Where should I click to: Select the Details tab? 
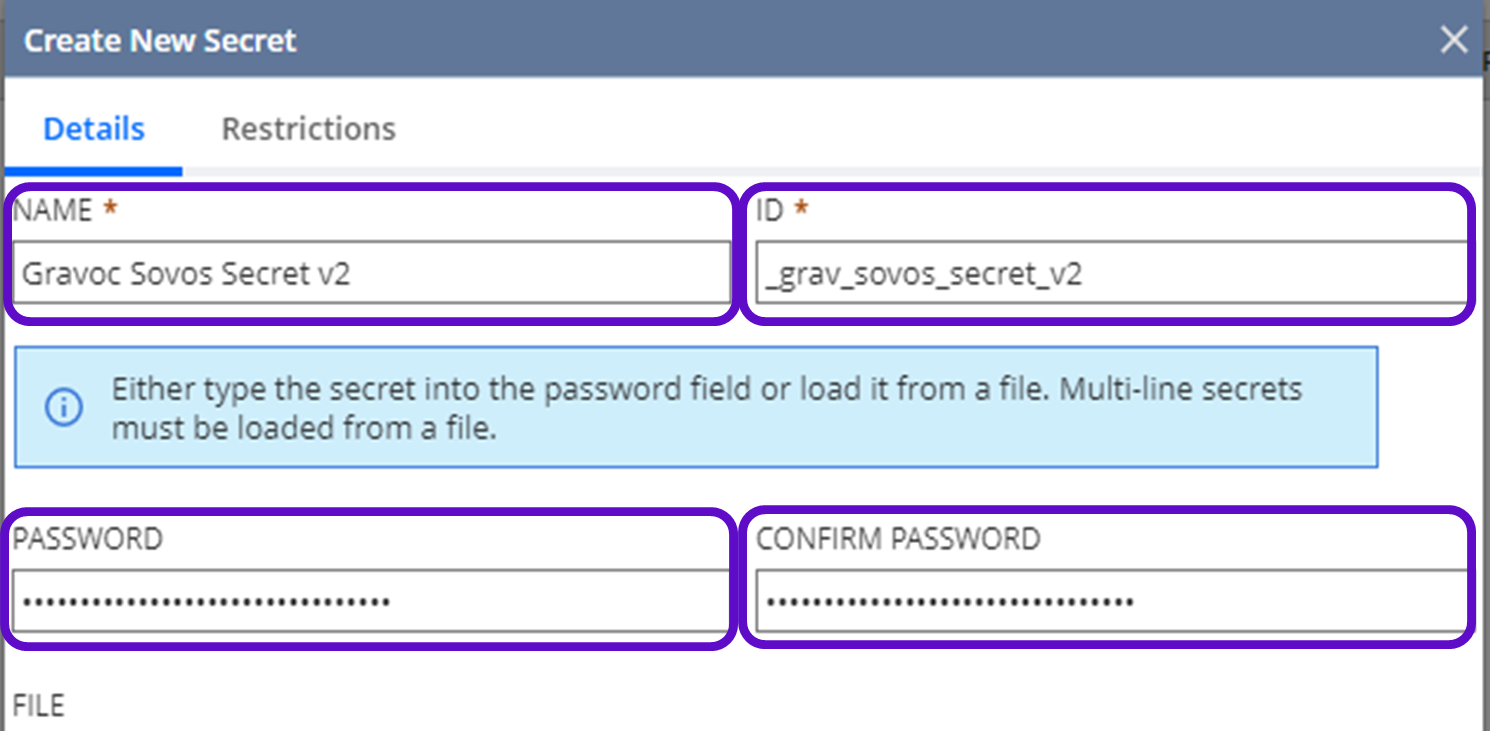coord(94,129)
